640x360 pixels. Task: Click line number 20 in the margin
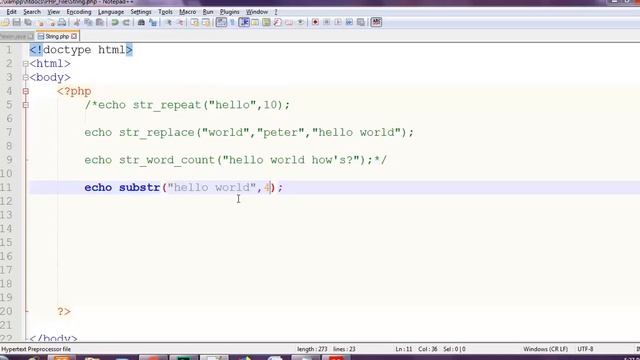point(7,311)
